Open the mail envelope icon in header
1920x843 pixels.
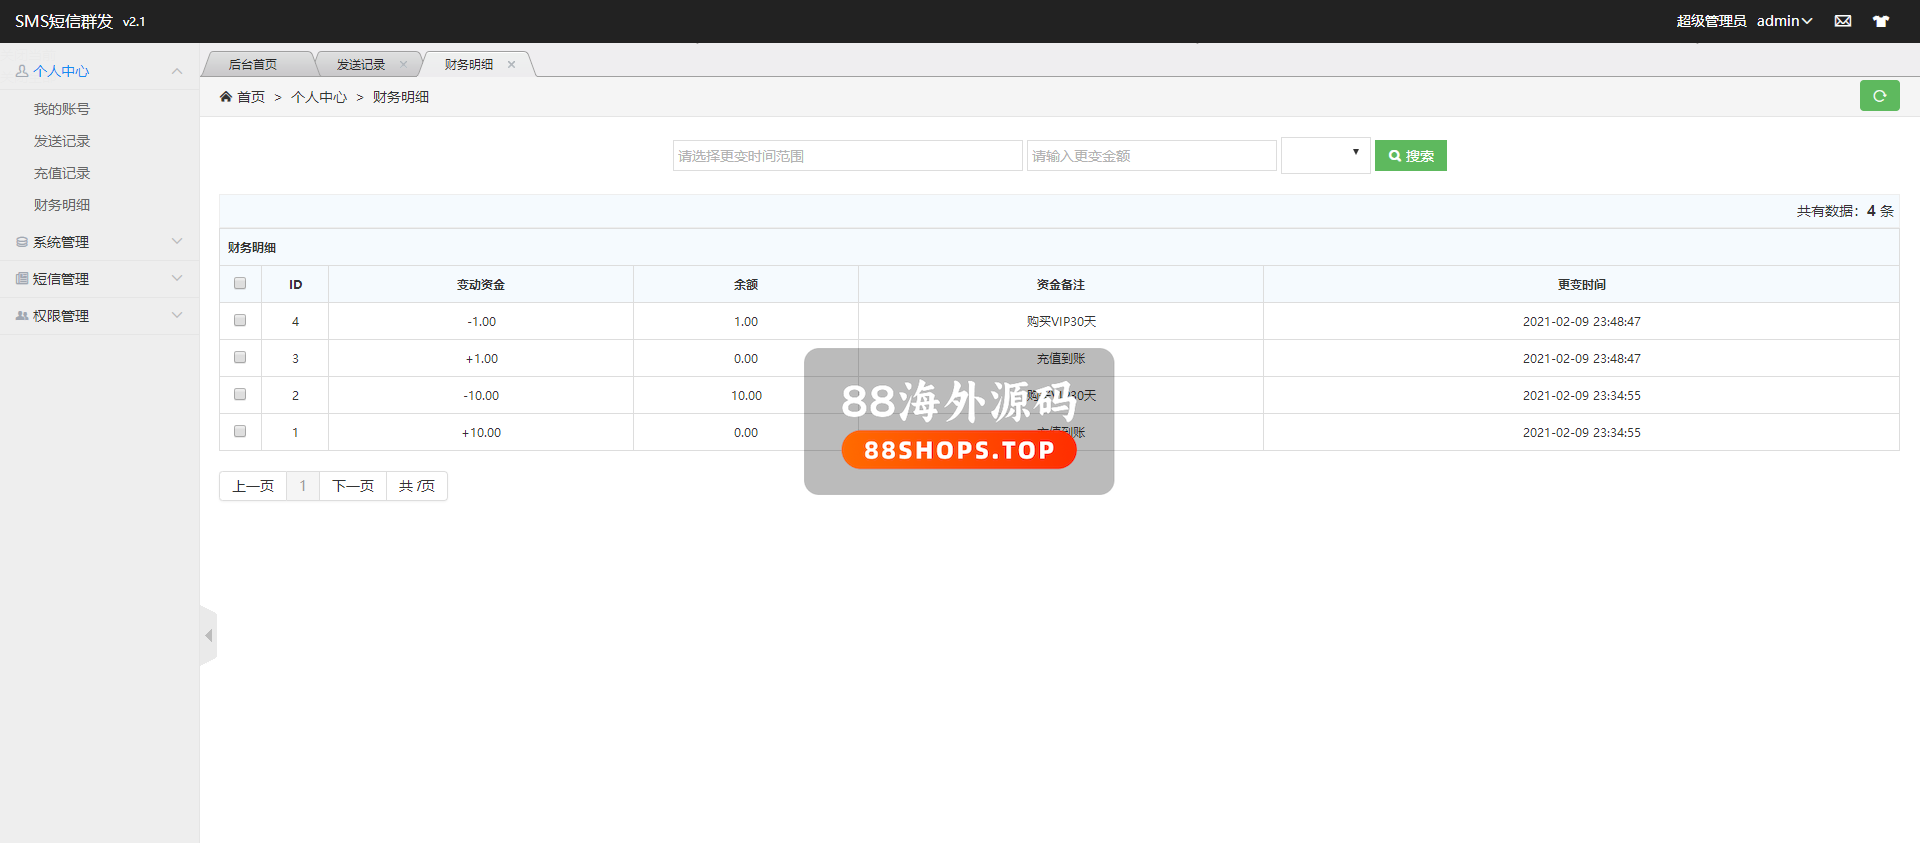[x=1842, y=21]
